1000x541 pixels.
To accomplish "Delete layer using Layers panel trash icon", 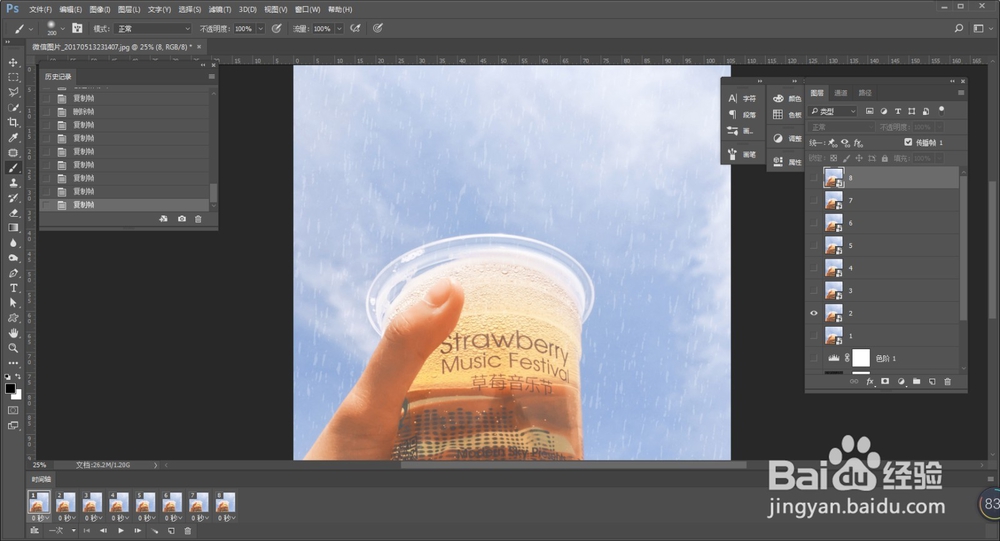I will pyautogui.click(x=947, y=382).
